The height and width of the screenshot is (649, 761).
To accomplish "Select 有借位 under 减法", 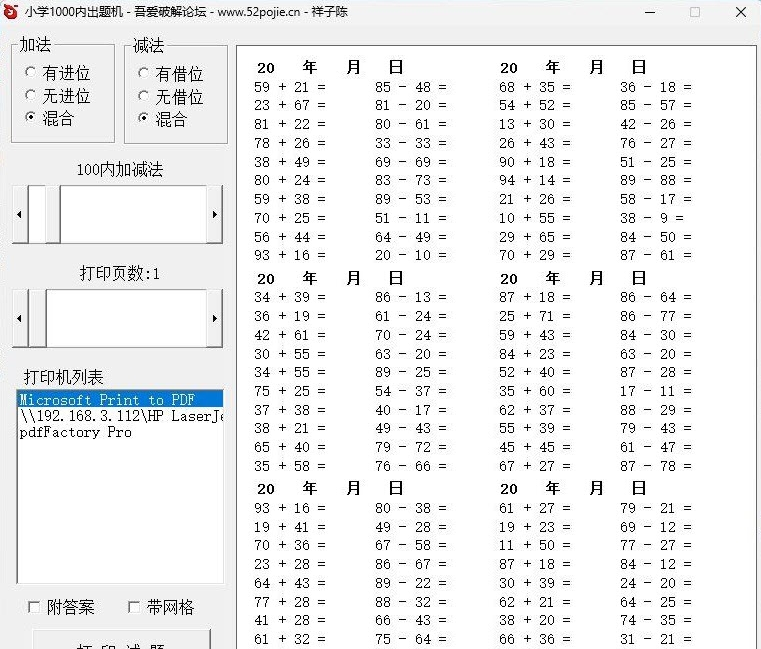I will 144,73.
